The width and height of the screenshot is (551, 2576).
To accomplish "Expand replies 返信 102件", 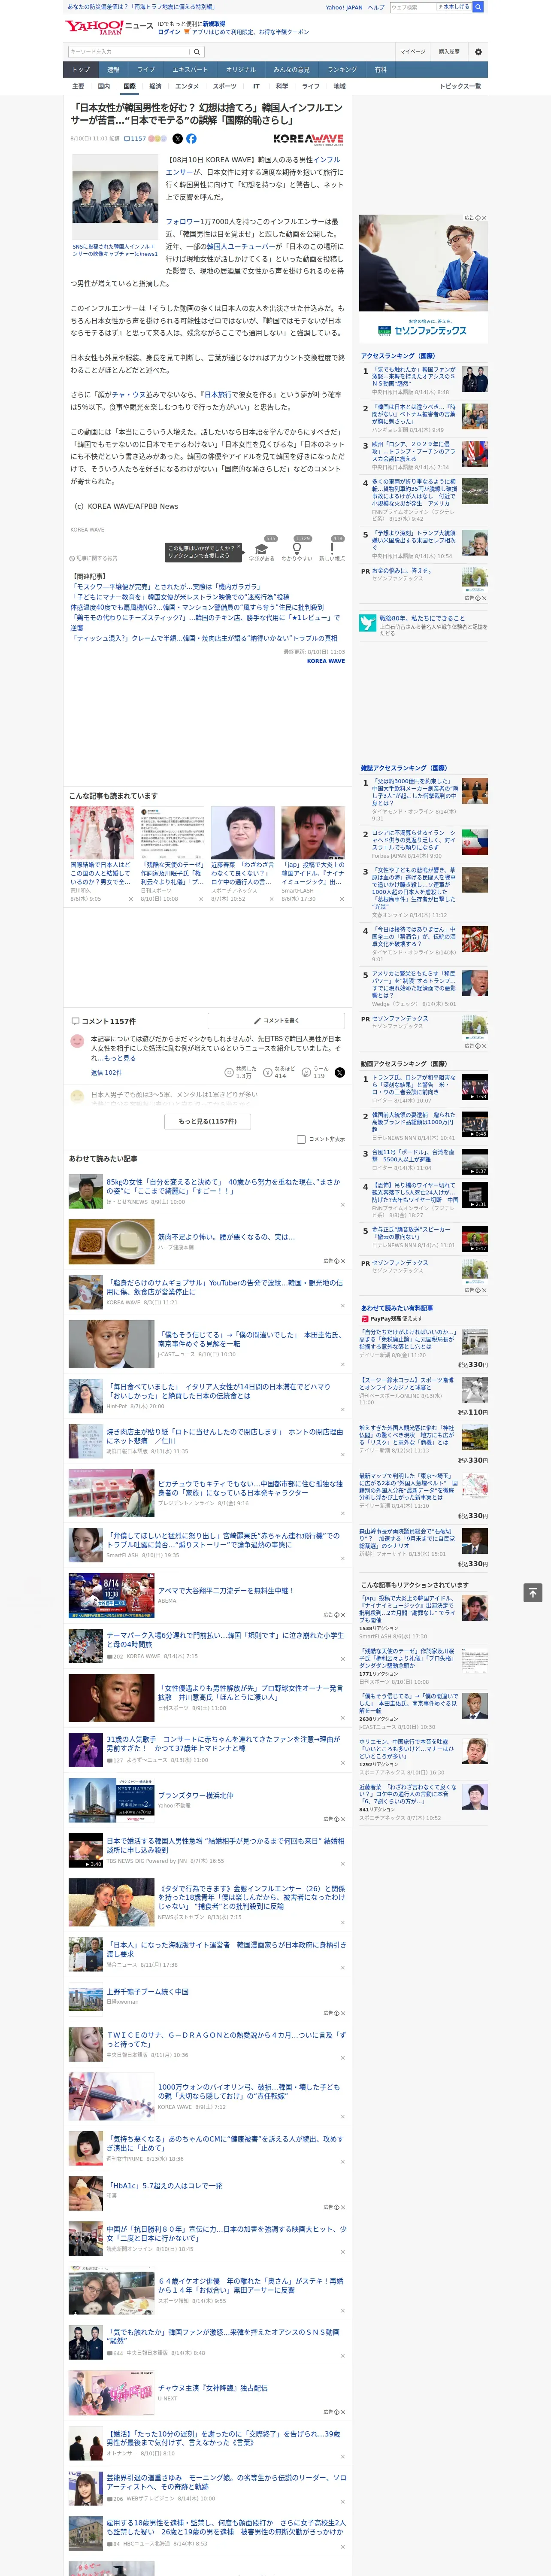I will point(106,1072).
